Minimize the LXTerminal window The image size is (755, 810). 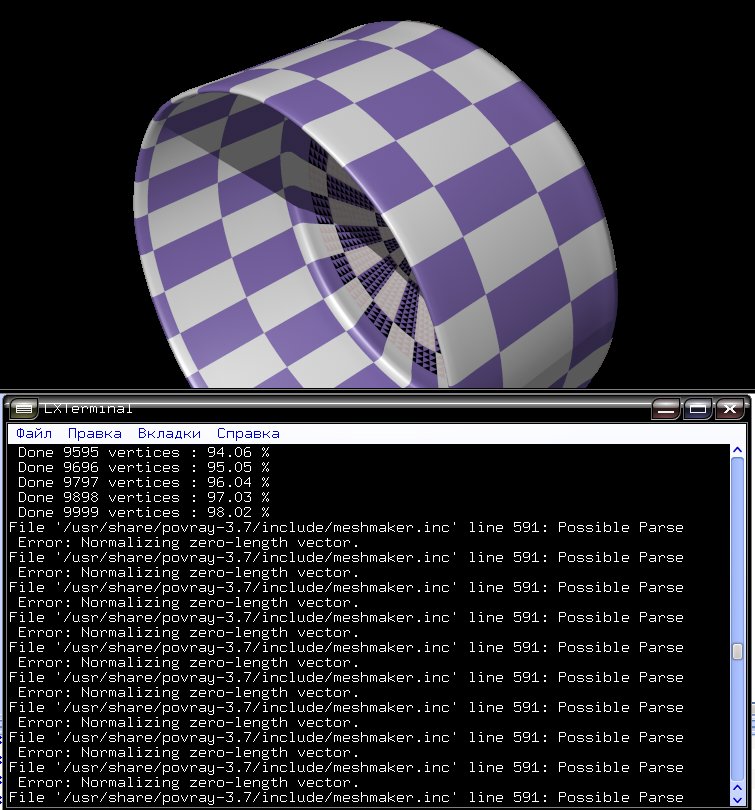[665, 409]
